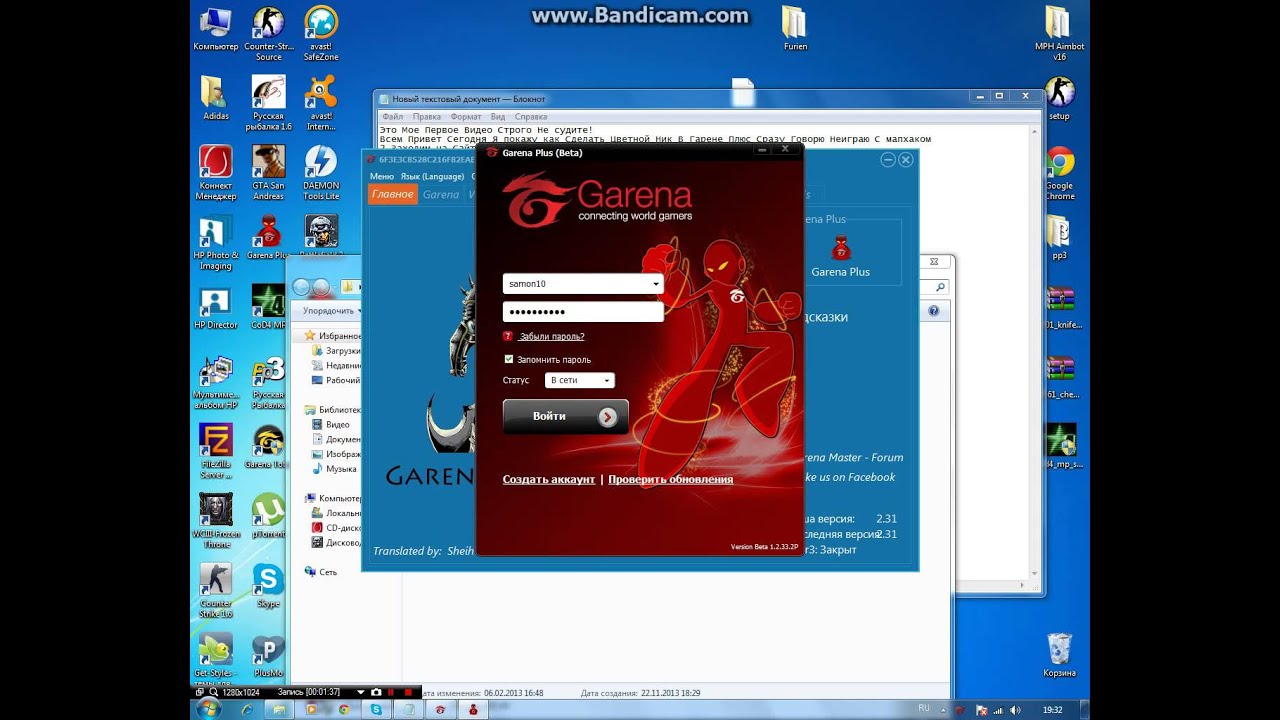The width and height of the screenshot is (1280, 720).
Task: Open the Коннект Менеджер desktop icon
Action: 216,172
